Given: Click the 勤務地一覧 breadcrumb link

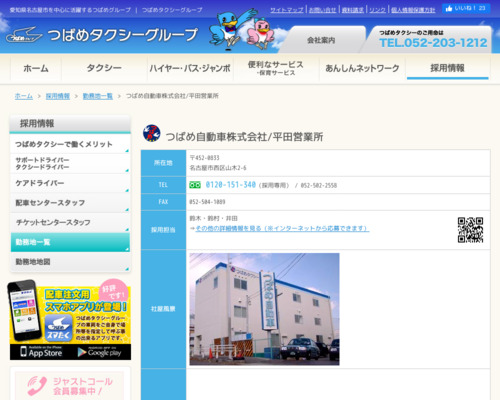Looking at the screenshot, I should (98, 96).
